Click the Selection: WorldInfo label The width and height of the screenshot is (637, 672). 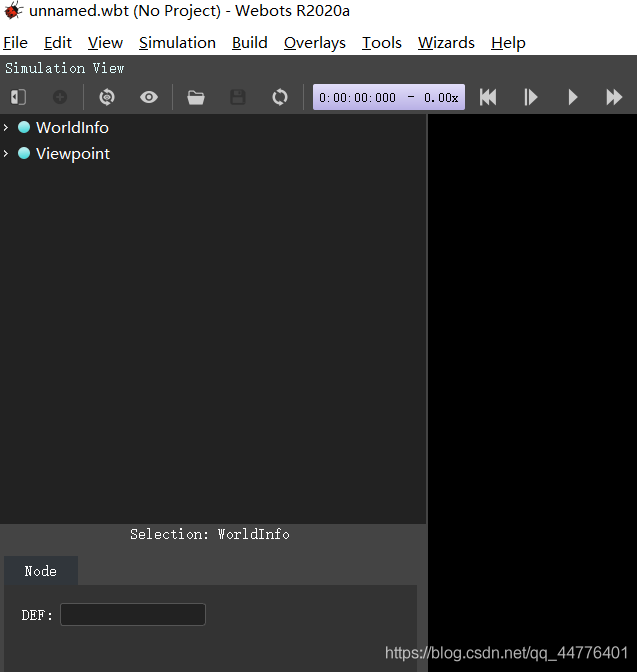coord(210,534)
